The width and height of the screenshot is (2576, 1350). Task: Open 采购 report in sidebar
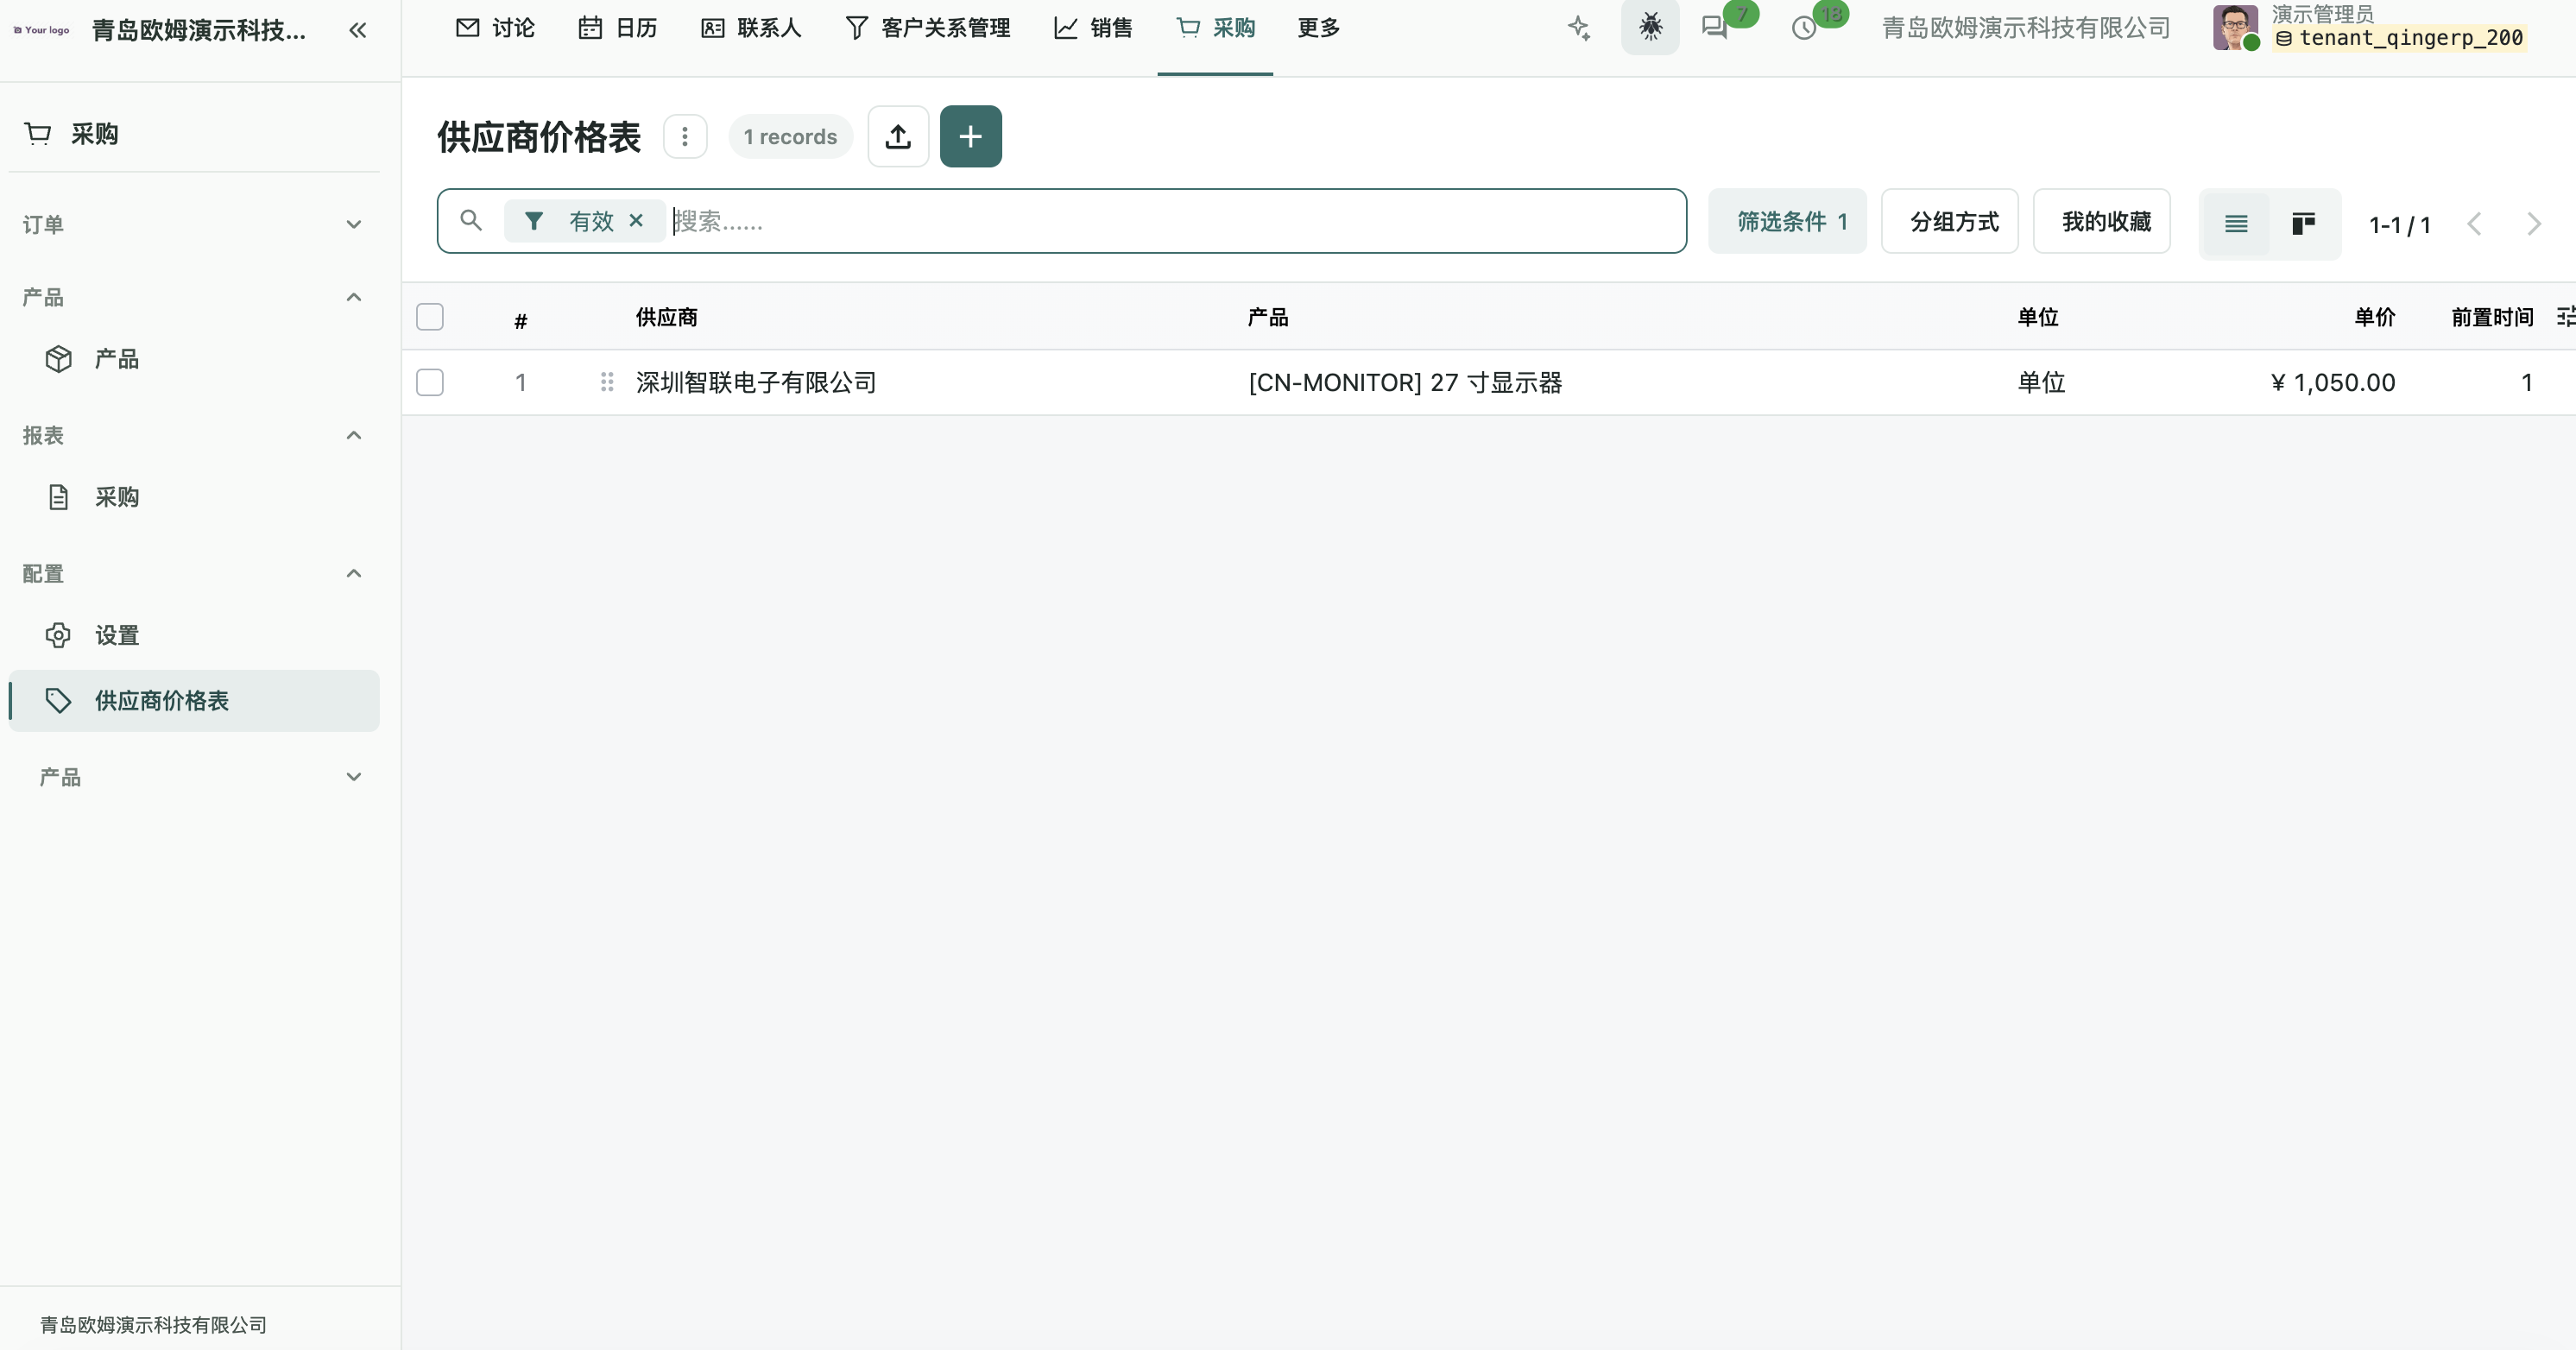click(193, 497)
